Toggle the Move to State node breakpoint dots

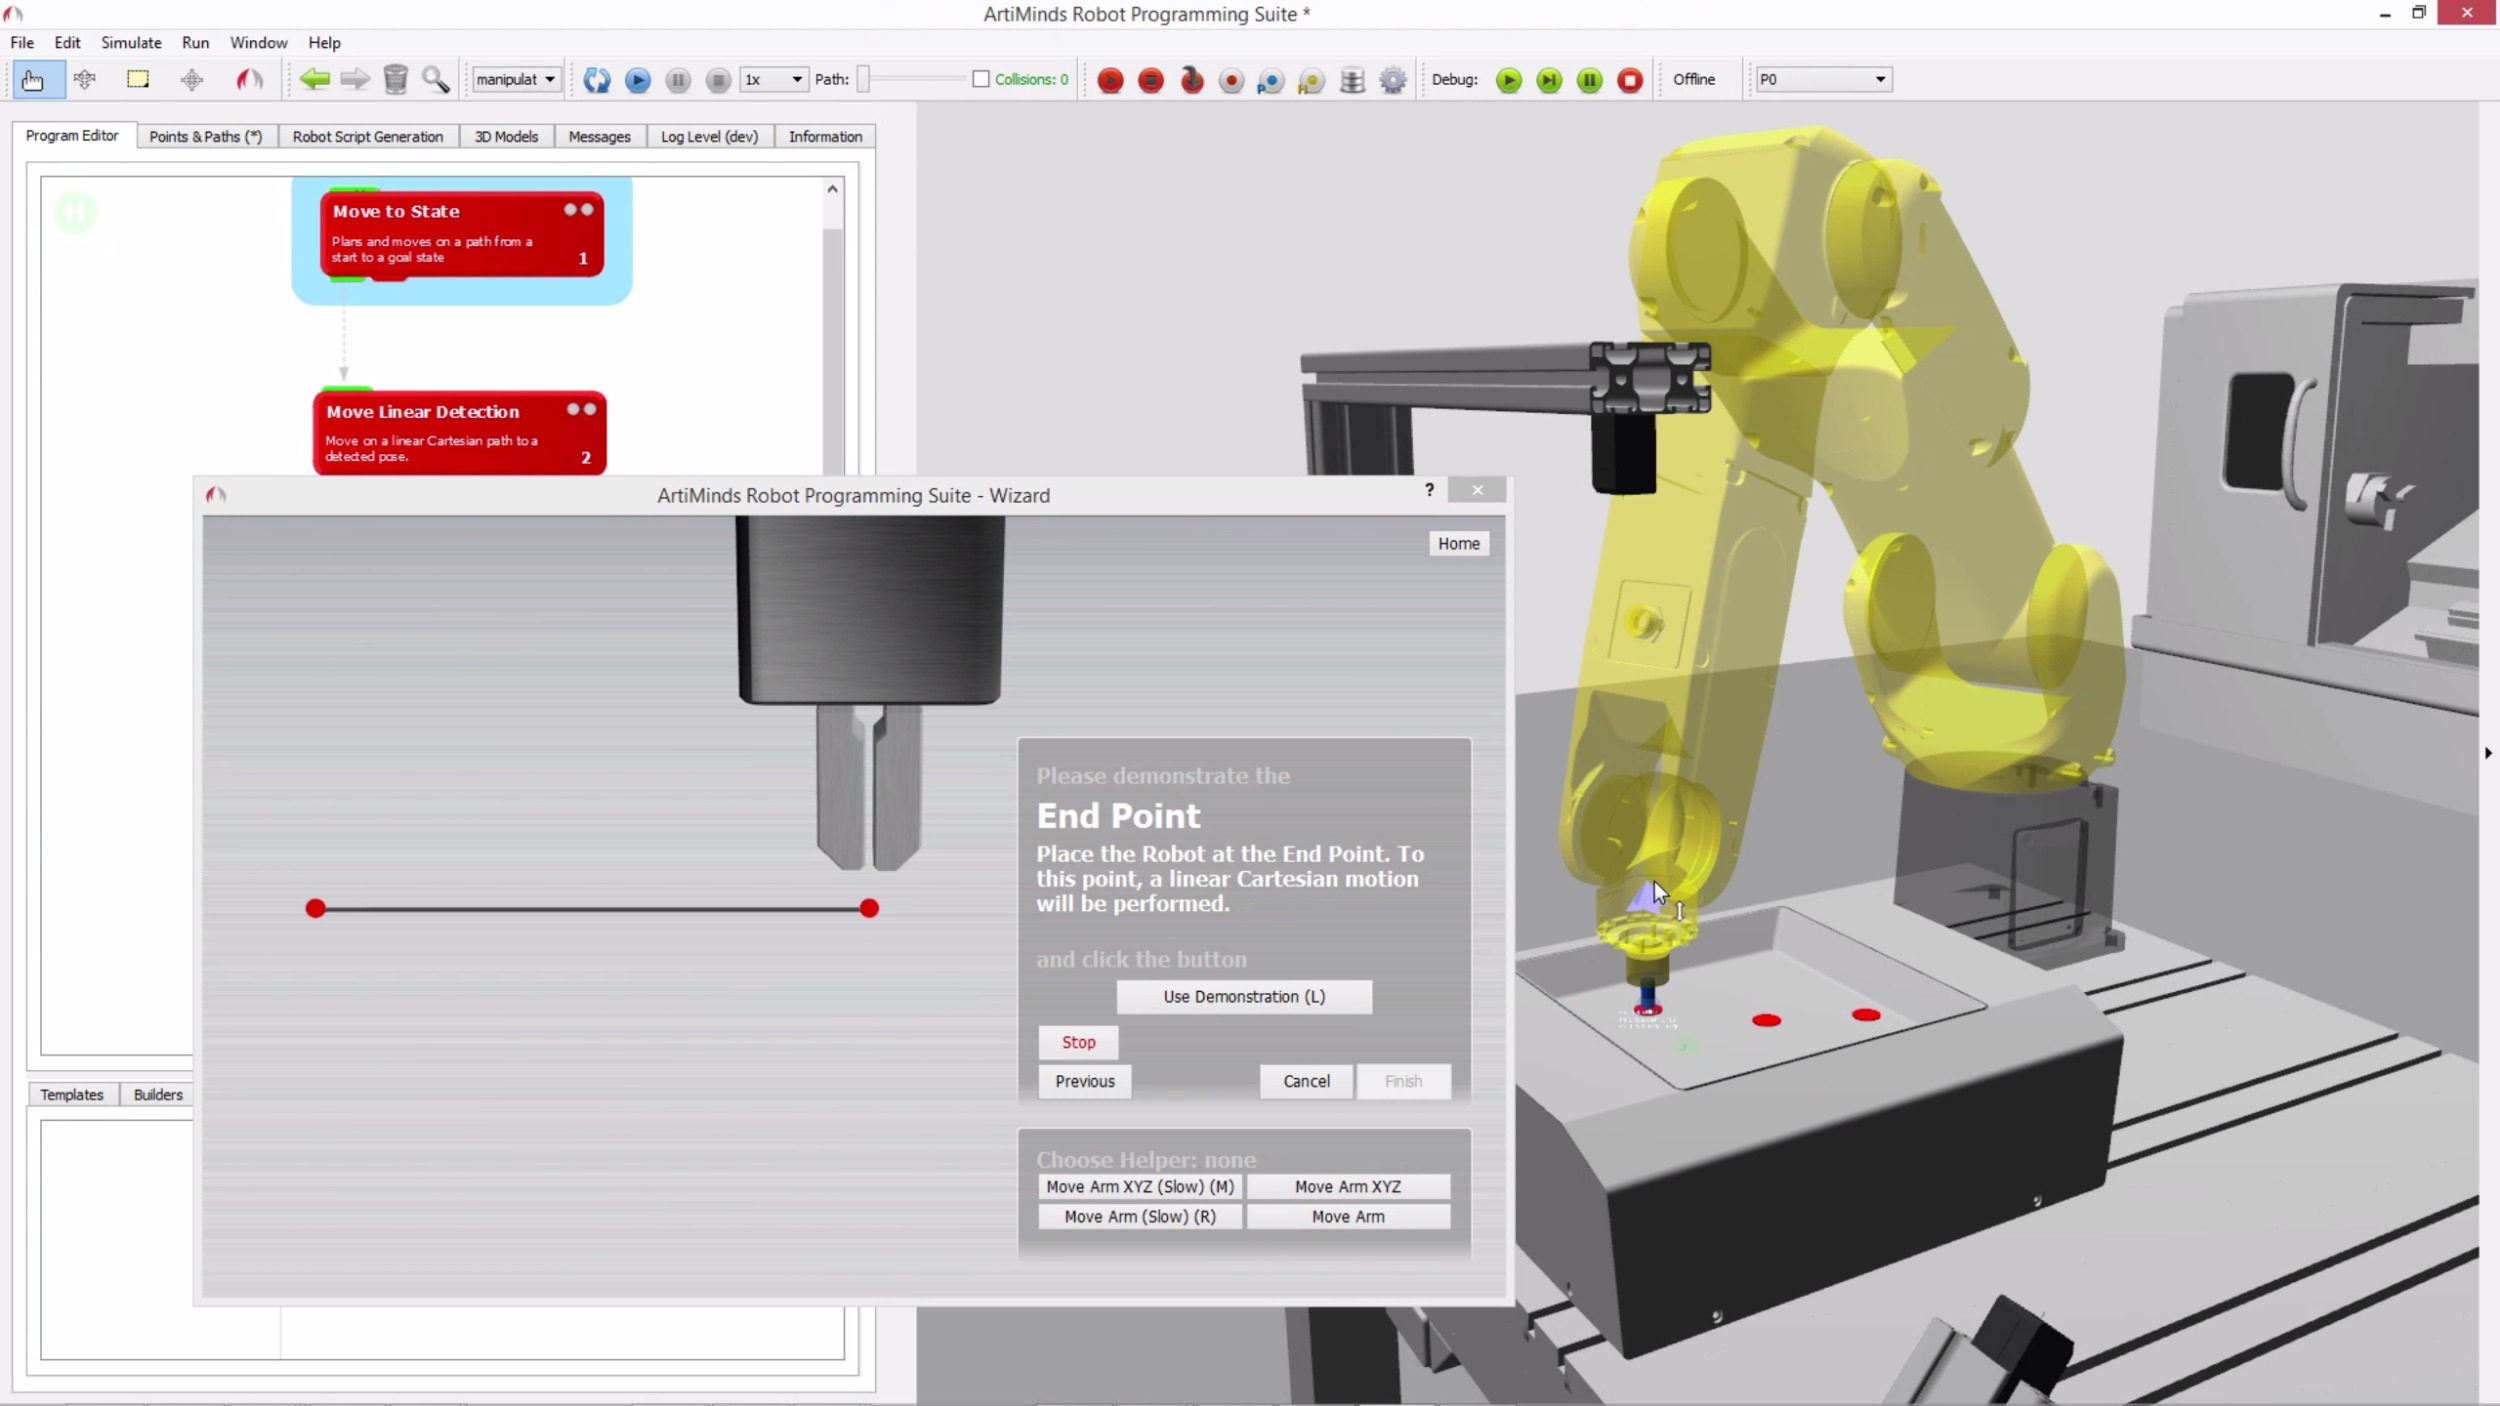click(x=578, y=209)
